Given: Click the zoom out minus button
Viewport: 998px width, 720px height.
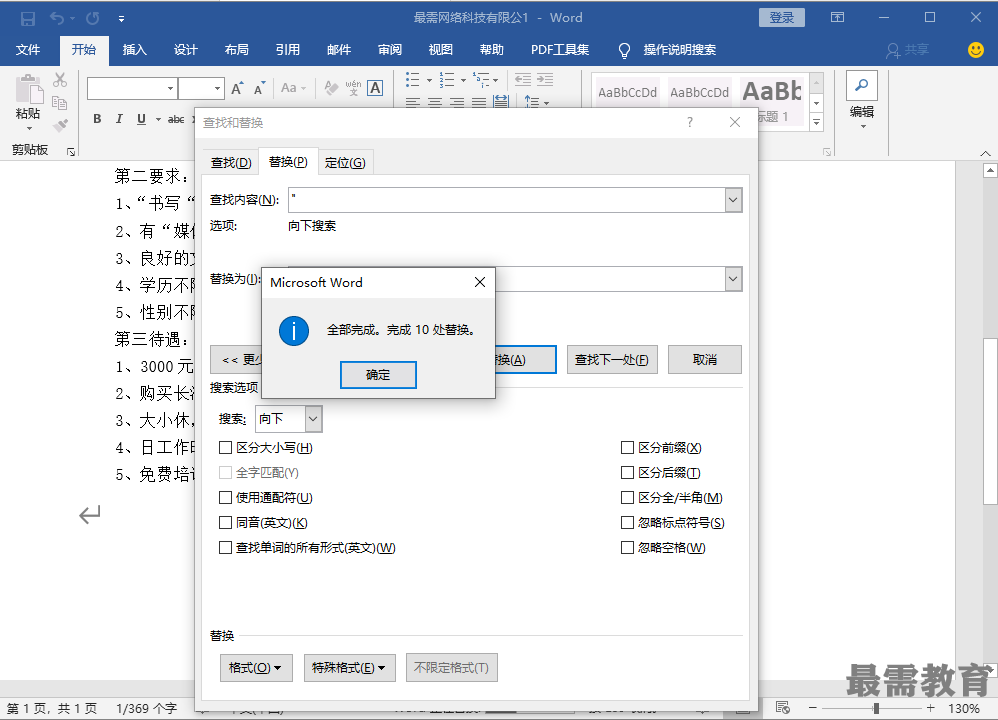Looking at the screenshot, I should click(813, 708).
